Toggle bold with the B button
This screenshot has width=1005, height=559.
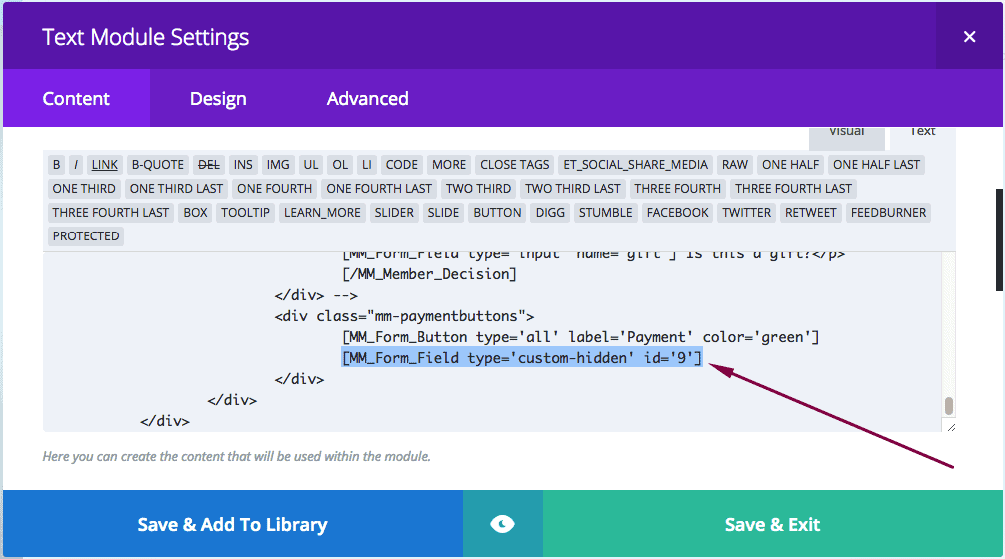(x=57, y=165)
